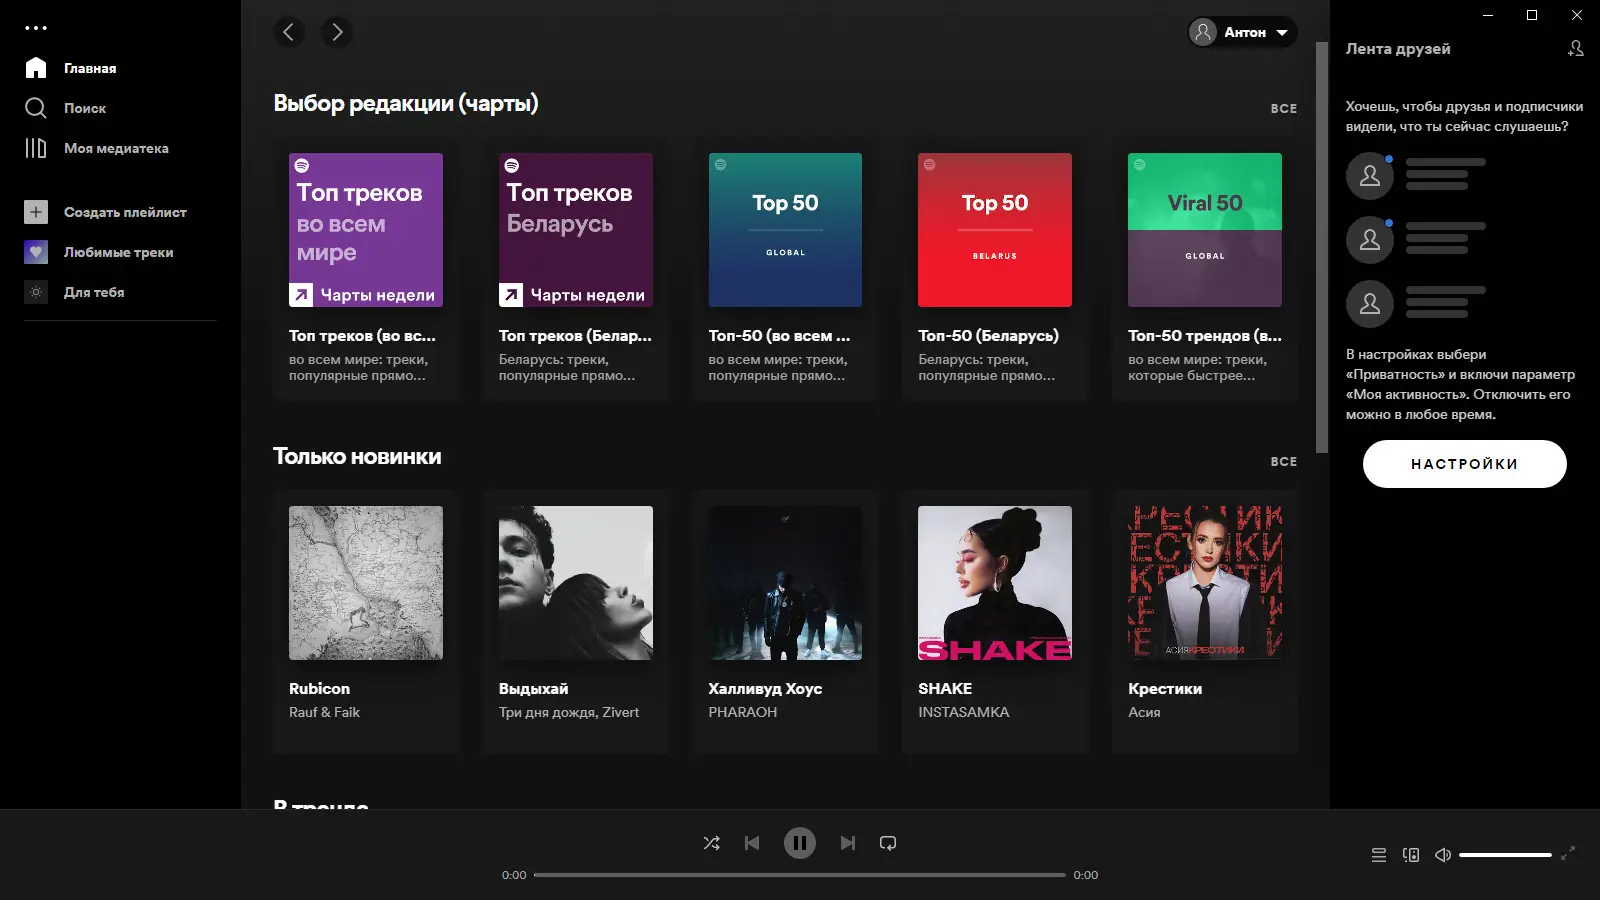Open the play queue icon
This screenshot has width=1600, height=900.
point(1379,855)
